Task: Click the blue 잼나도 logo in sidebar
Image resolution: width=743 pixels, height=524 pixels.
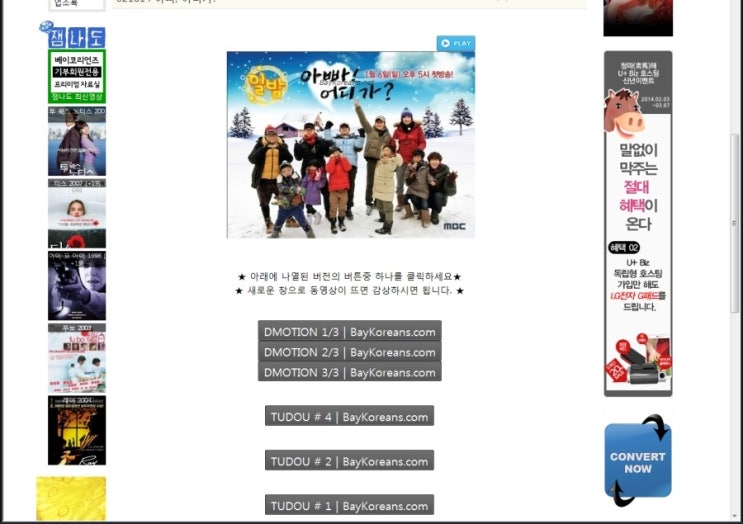Action: 72,35
